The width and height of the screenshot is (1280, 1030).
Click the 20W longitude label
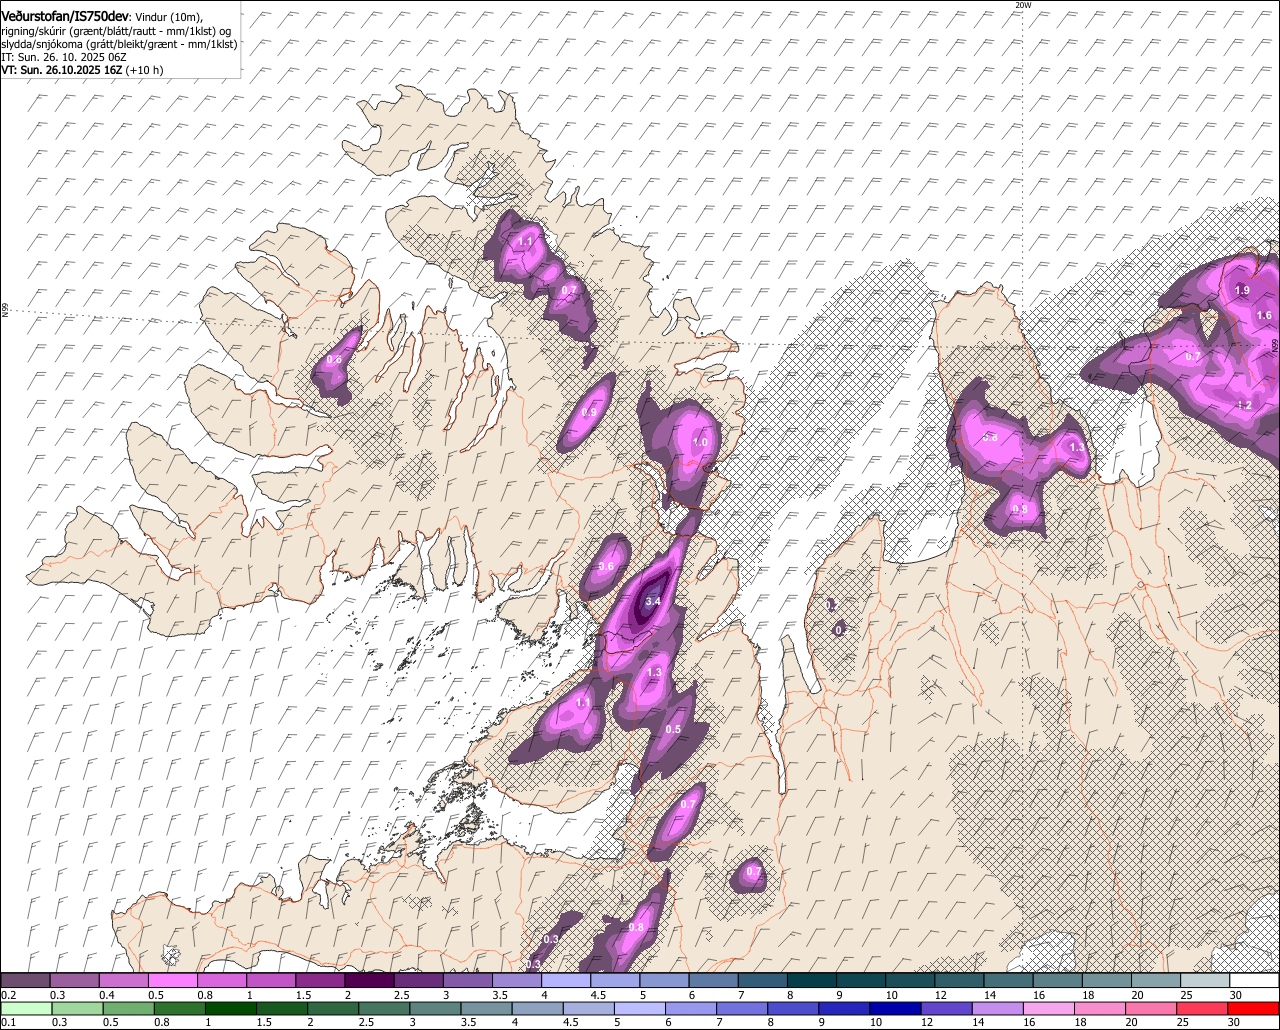1022,5
